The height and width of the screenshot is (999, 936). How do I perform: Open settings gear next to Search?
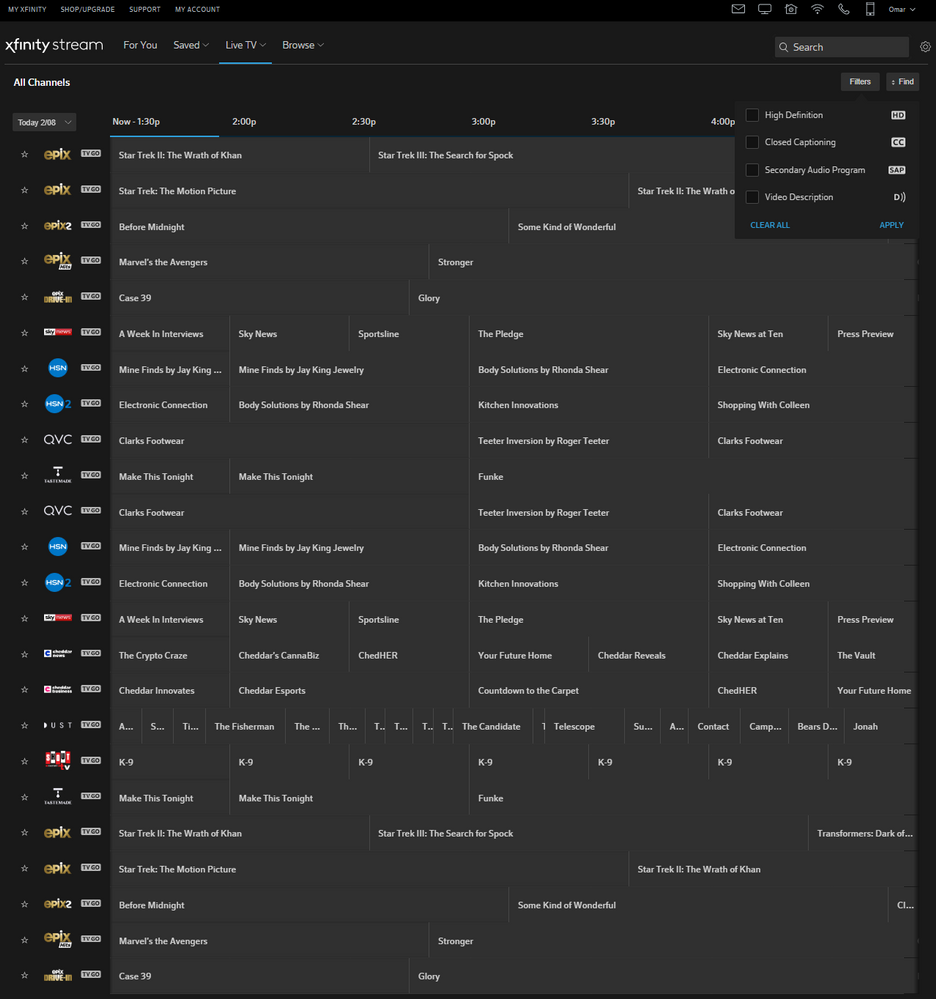point(925,47)
